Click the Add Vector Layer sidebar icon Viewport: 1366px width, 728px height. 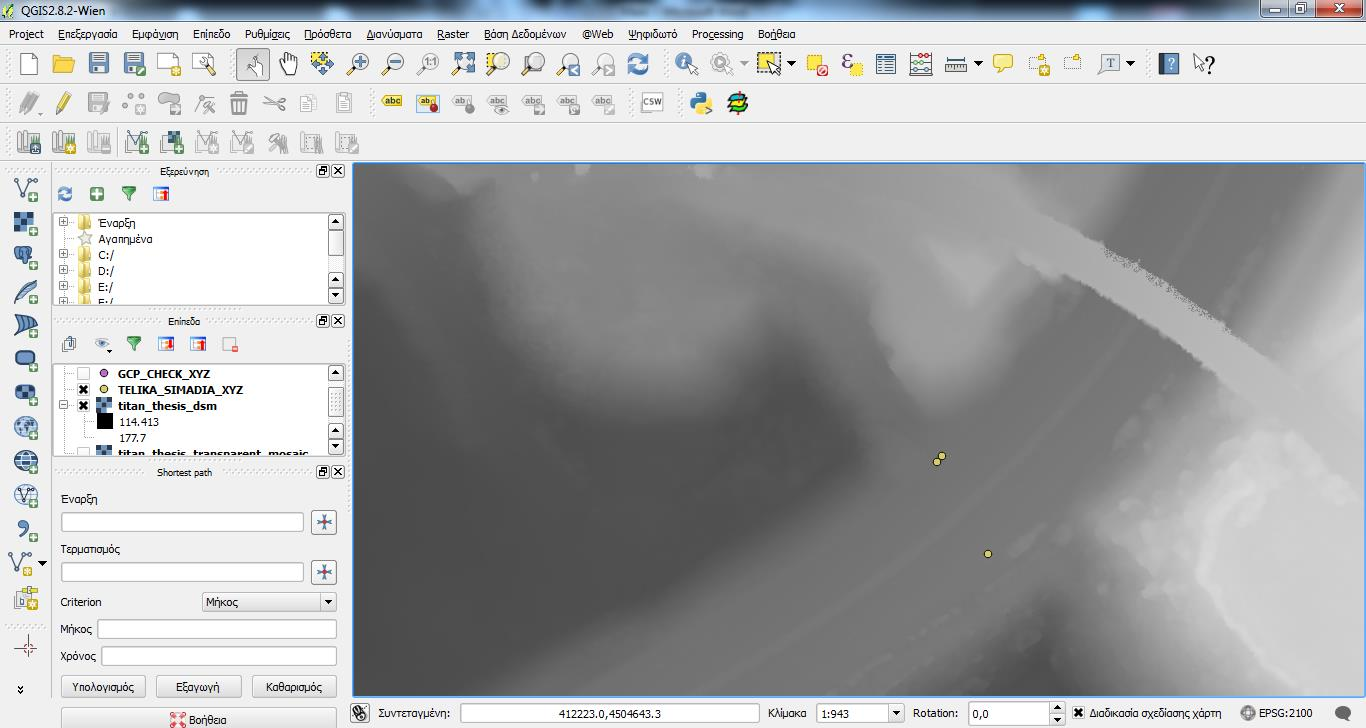pos(26,189)
